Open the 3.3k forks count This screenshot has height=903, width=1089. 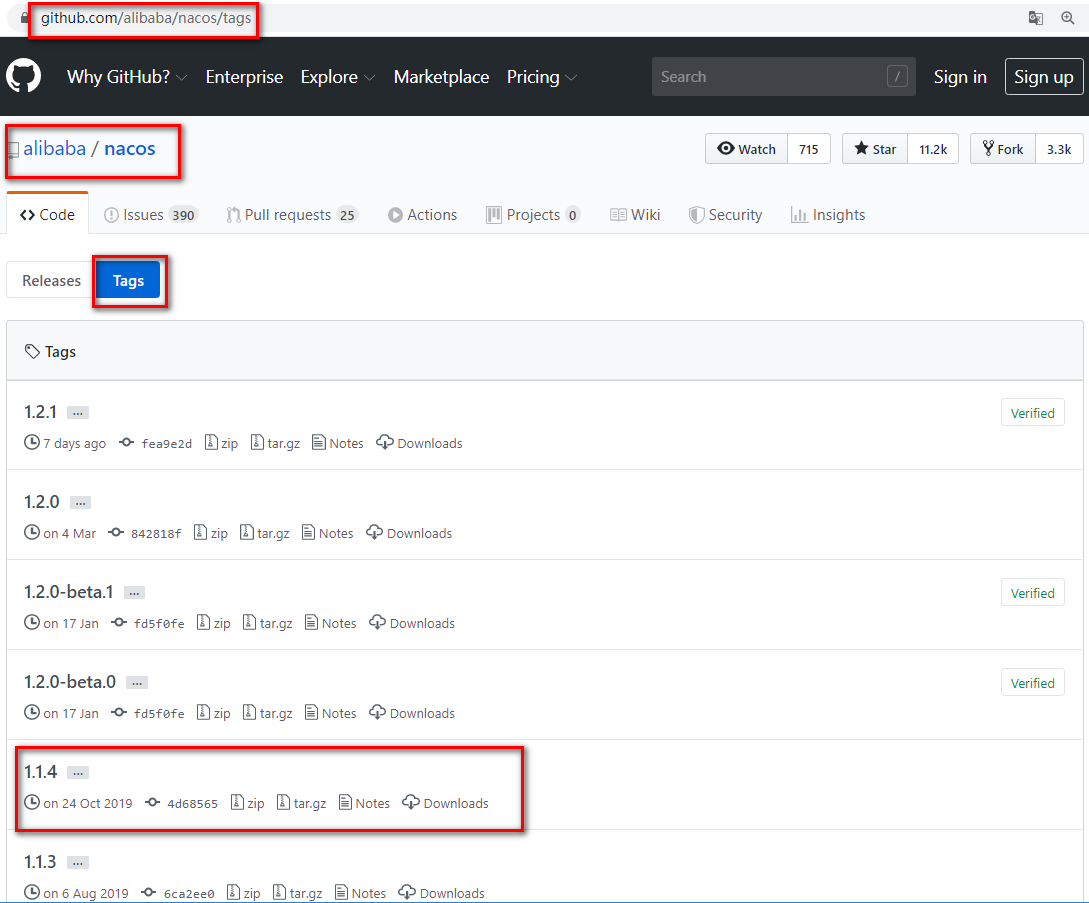click(1059, 149)
